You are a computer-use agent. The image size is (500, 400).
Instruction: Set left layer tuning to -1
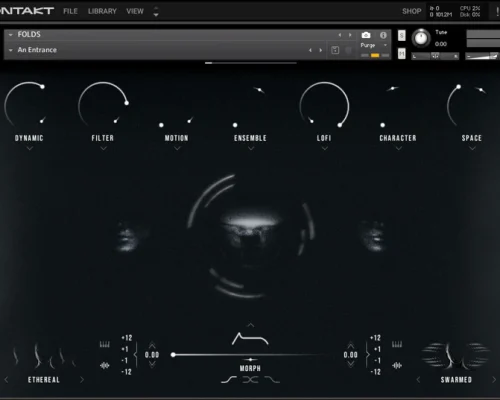[124, 361]
